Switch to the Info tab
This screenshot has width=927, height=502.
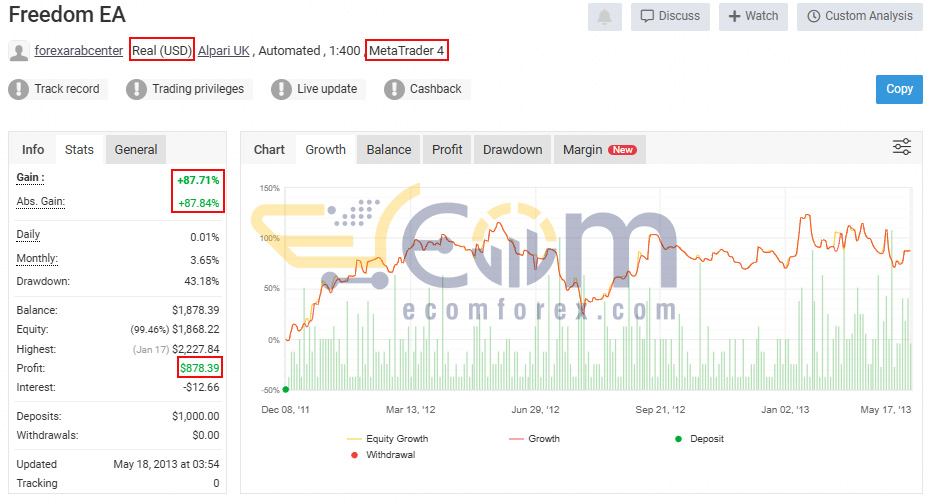(x=33, y=150)
